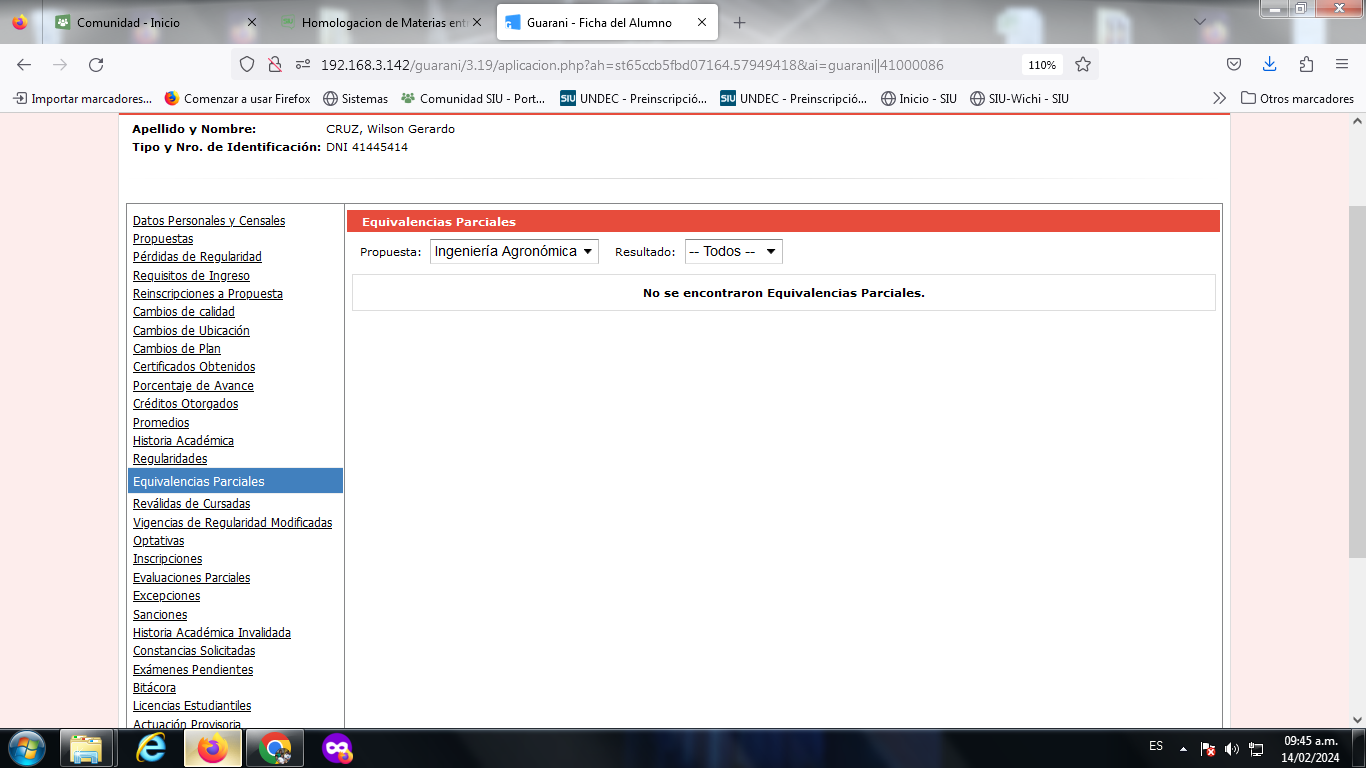Bookmark this page with the star icon
Viewport: 1366px width, 768px height.
tap(1083, 64)
